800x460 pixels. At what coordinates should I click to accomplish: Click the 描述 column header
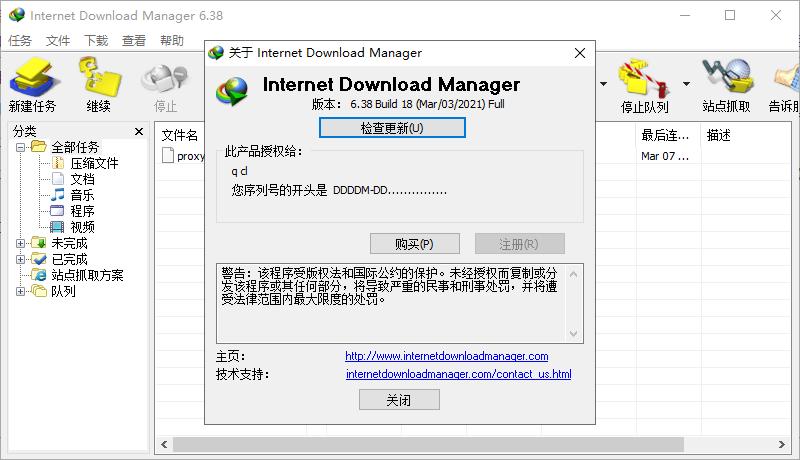(718, 135)
